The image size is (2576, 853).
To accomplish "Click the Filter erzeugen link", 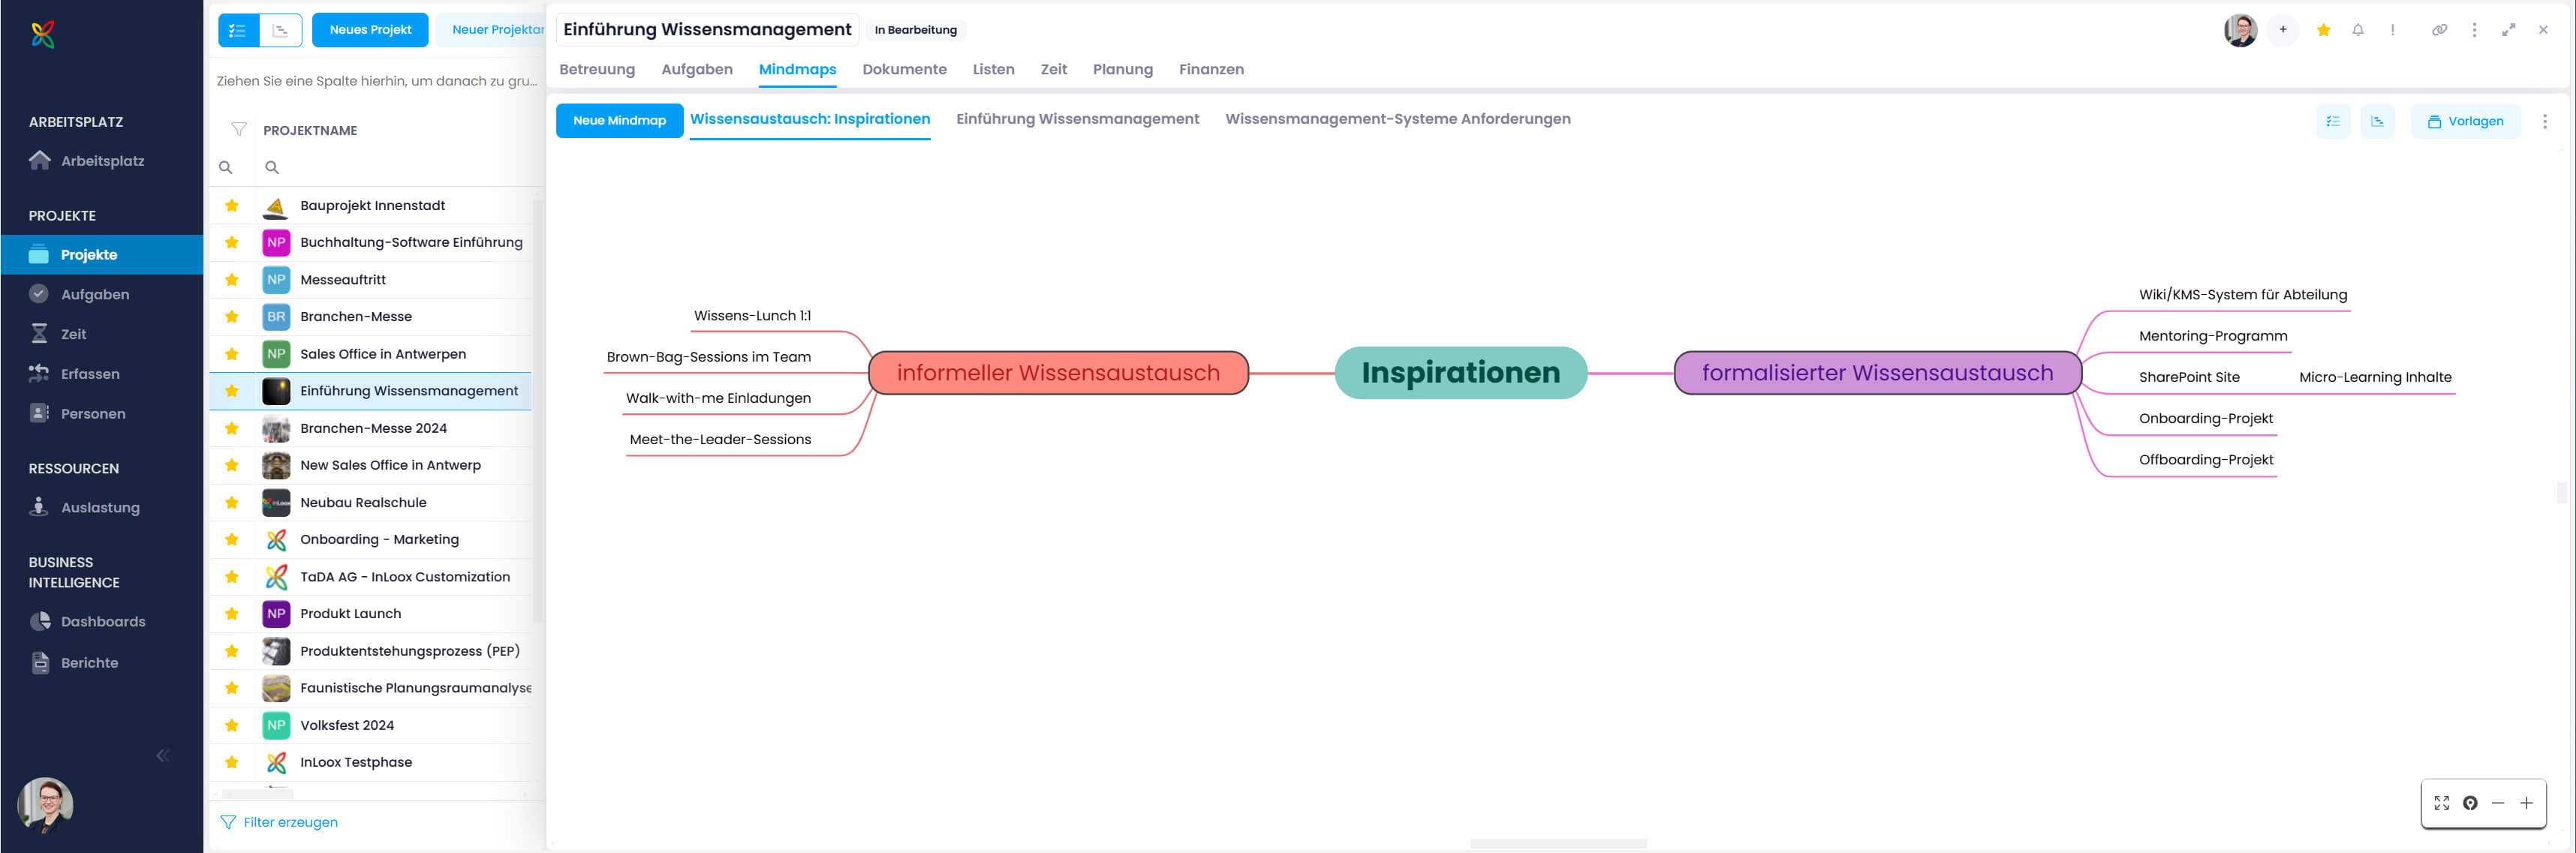I will point(279,822).
